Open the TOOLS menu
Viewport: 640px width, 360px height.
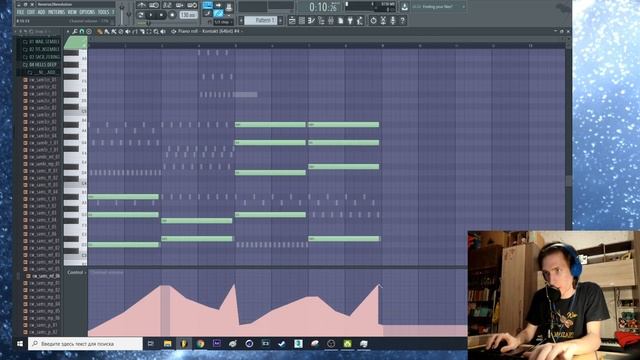[x=103, y=12]
